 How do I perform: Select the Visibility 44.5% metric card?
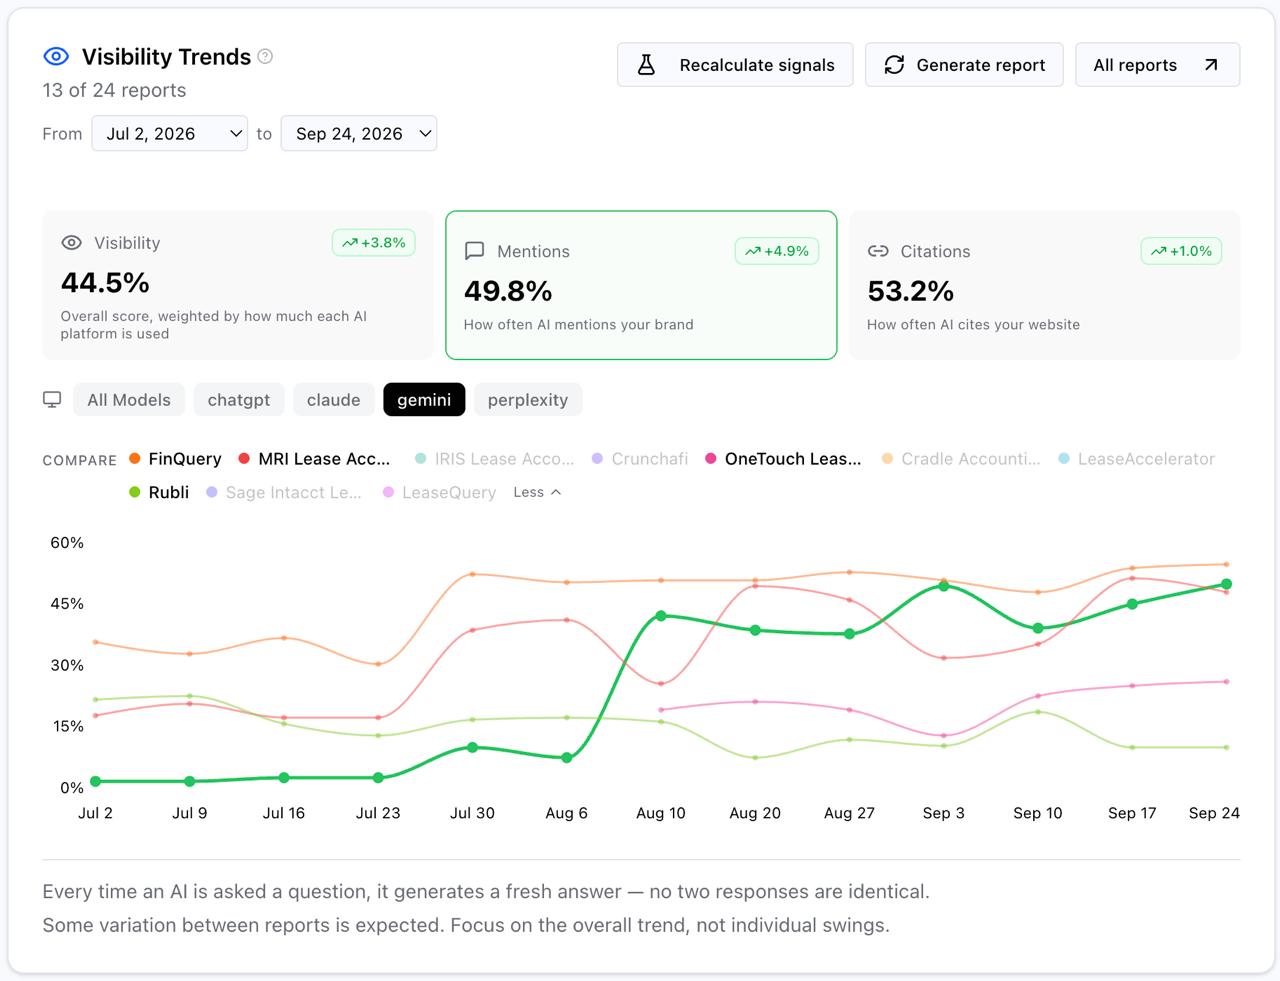coord(238,285)
